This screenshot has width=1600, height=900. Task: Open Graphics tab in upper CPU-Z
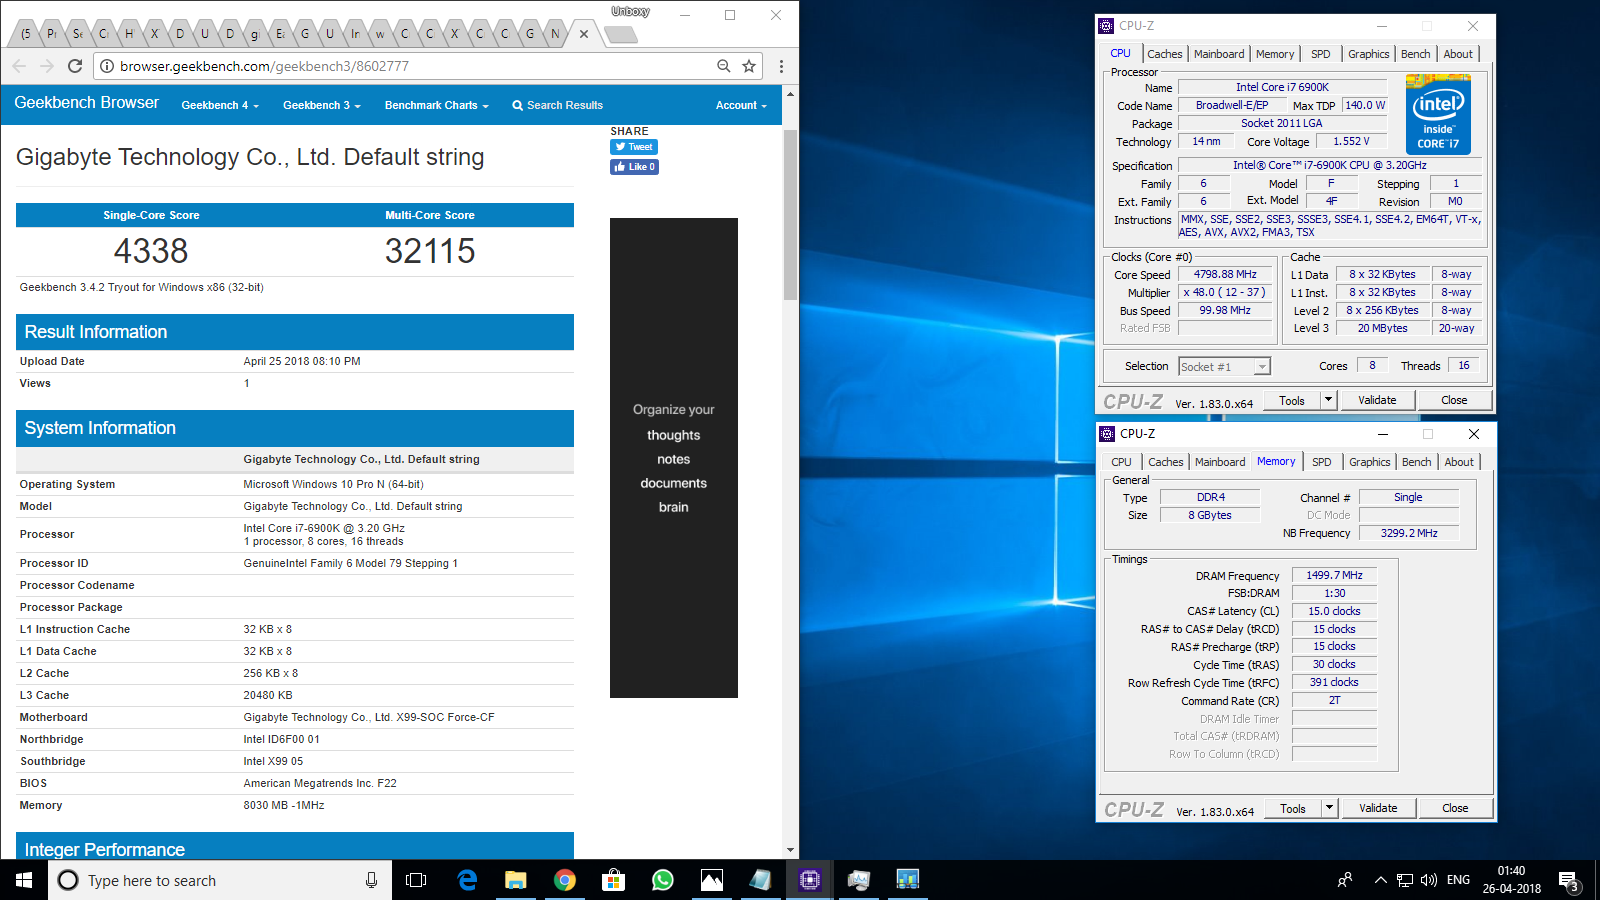(x=1369, y=54)
